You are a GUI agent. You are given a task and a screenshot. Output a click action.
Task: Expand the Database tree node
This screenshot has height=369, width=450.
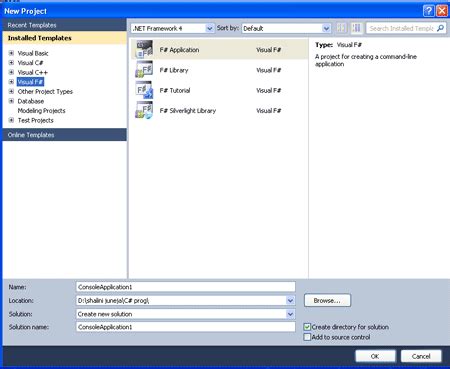11,101
